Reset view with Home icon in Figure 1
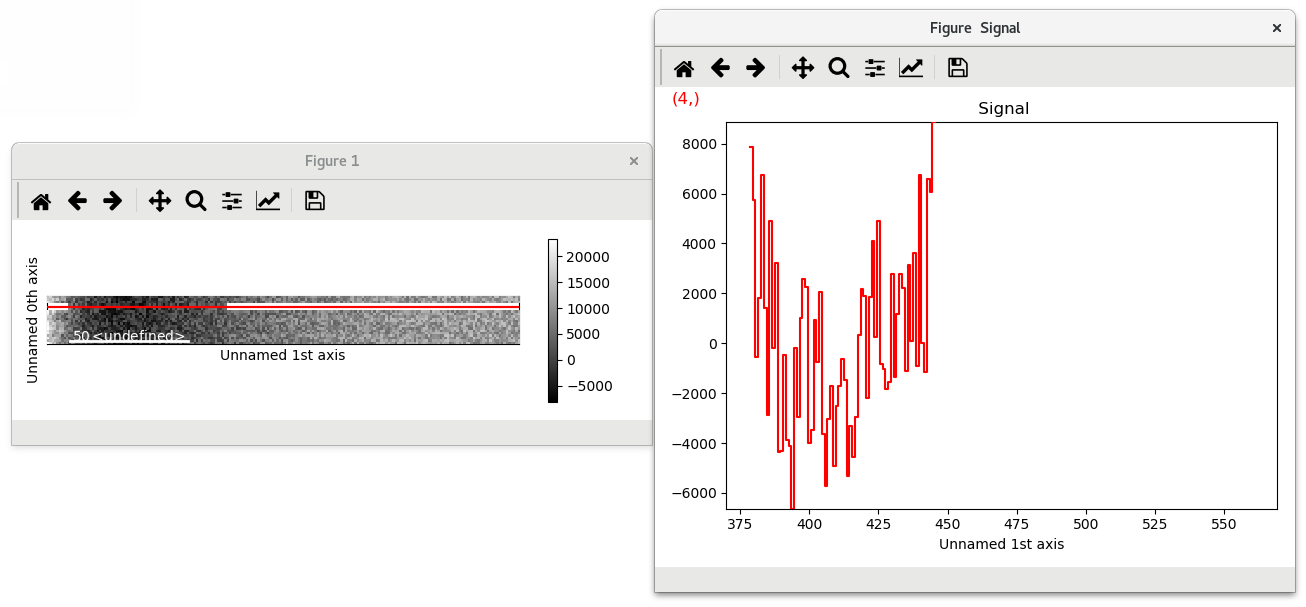 [41, 201]
